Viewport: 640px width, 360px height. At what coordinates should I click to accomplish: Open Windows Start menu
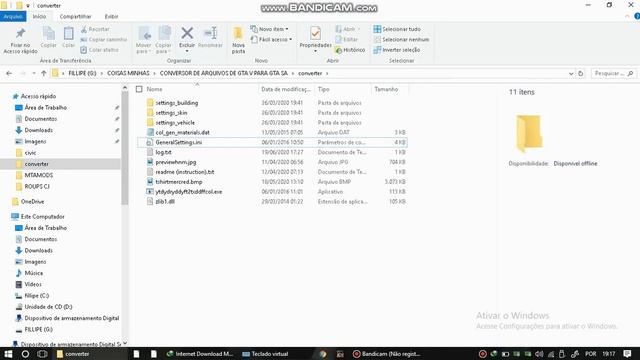8,354
